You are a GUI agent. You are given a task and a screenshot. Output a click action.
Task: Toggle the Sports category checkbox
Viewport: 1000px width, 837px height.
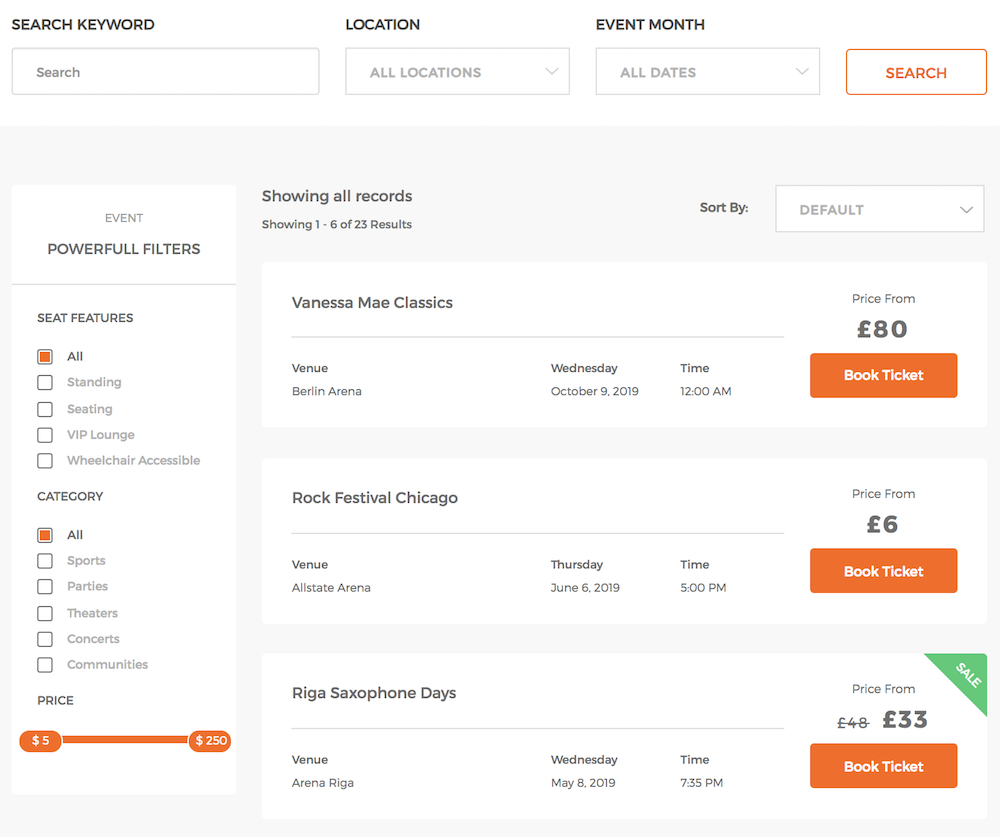point(45,561)
